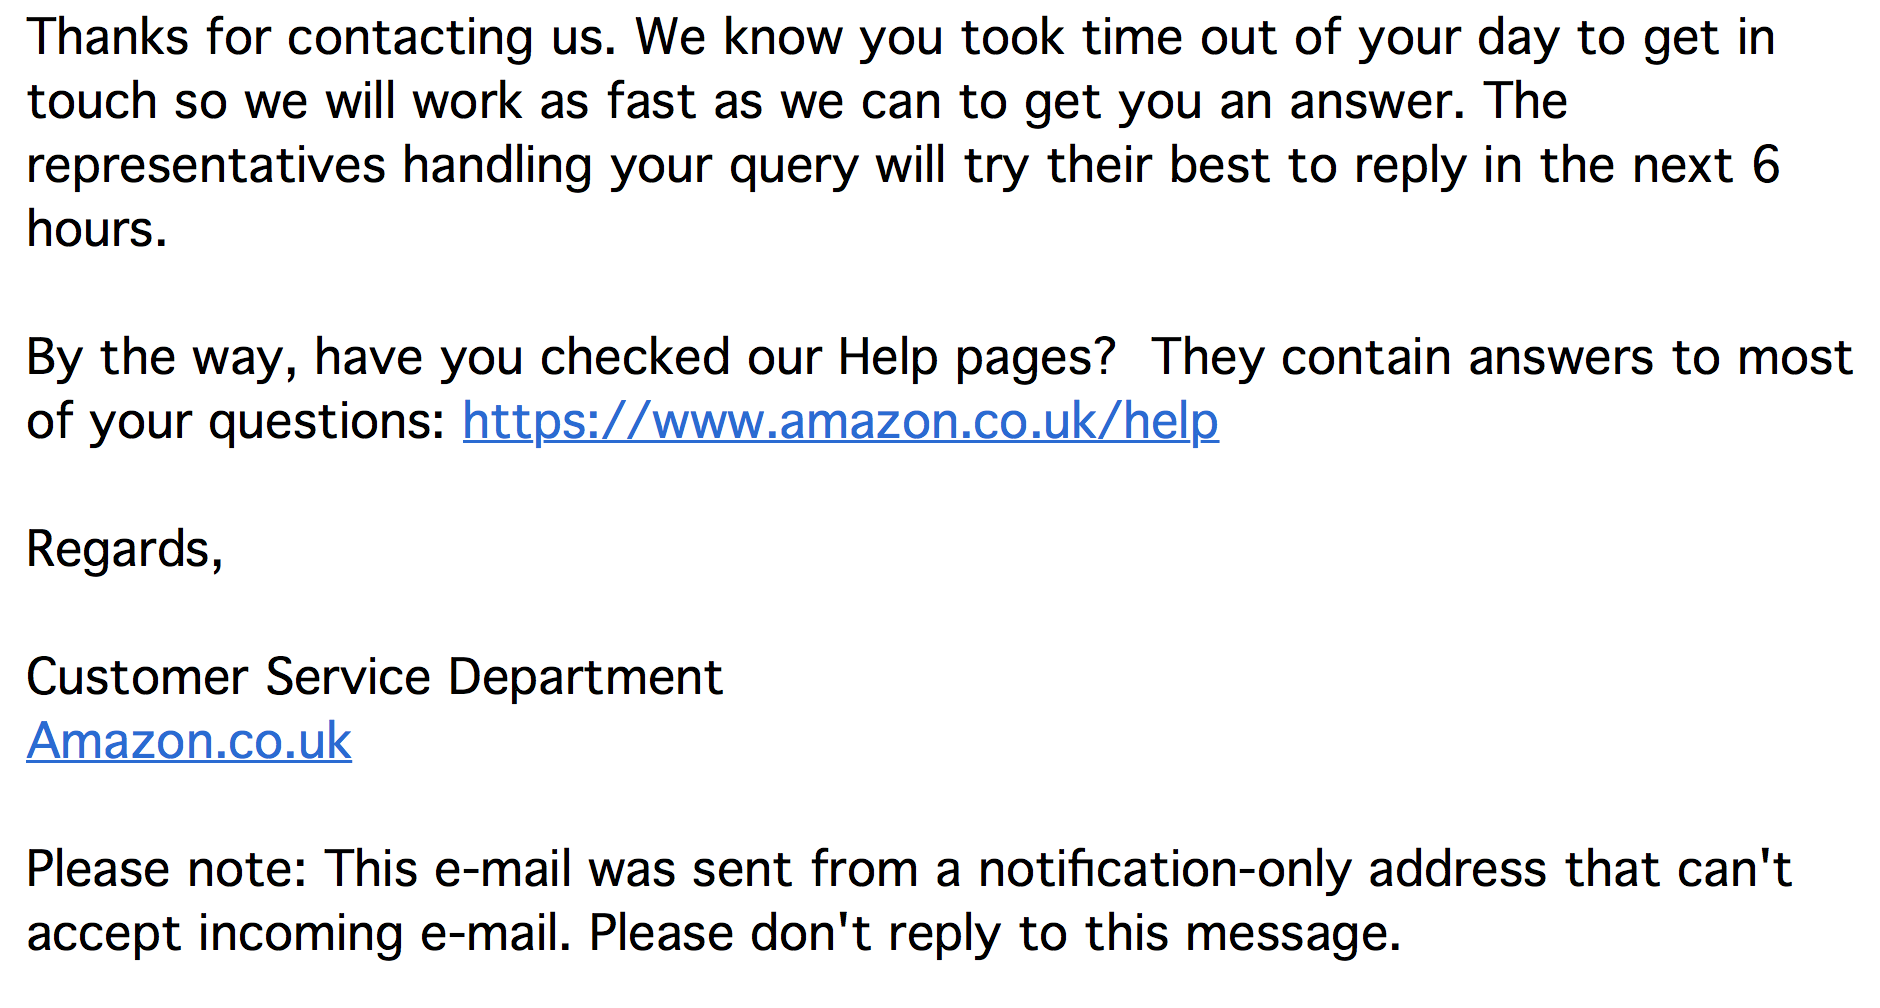Click the word 'Regards,'
The height and width of the screenshot is (1008, 1880).
(125, 549)
